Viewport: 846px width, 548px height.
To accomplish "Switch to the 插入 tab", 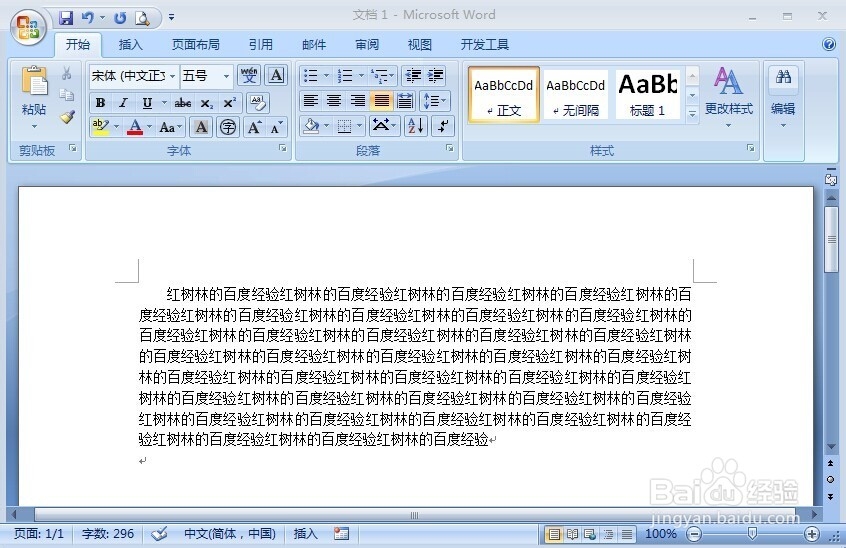I will 131,45.
